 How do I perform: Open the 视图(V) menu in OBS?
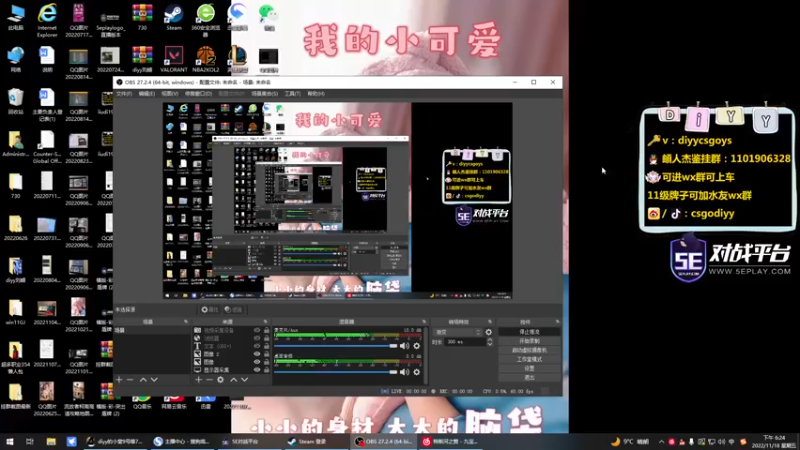tap(170, 94)
